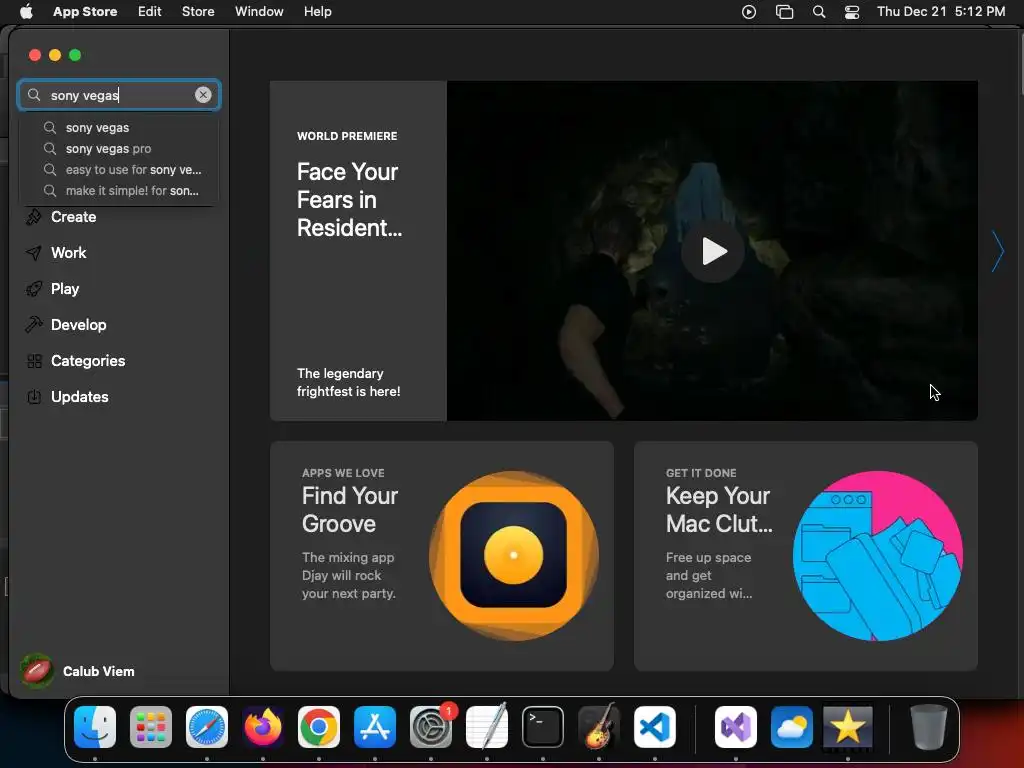Screen dimensions: 1024x768
Task: Open the Develop section in sidebar
Action: click(78, 325)
